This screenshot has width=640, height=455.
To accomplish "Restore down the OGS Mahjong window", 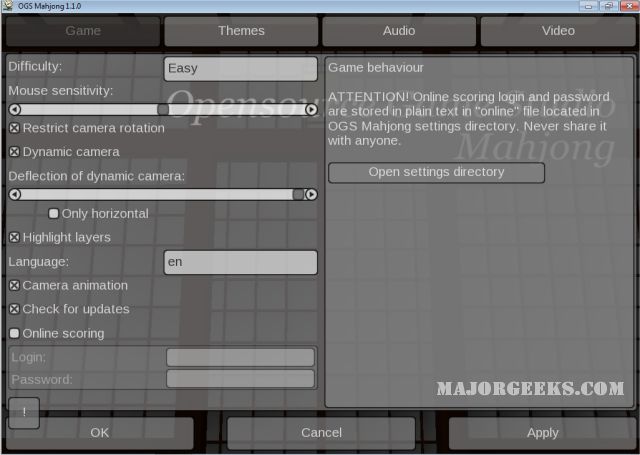I will click(609, 6).
